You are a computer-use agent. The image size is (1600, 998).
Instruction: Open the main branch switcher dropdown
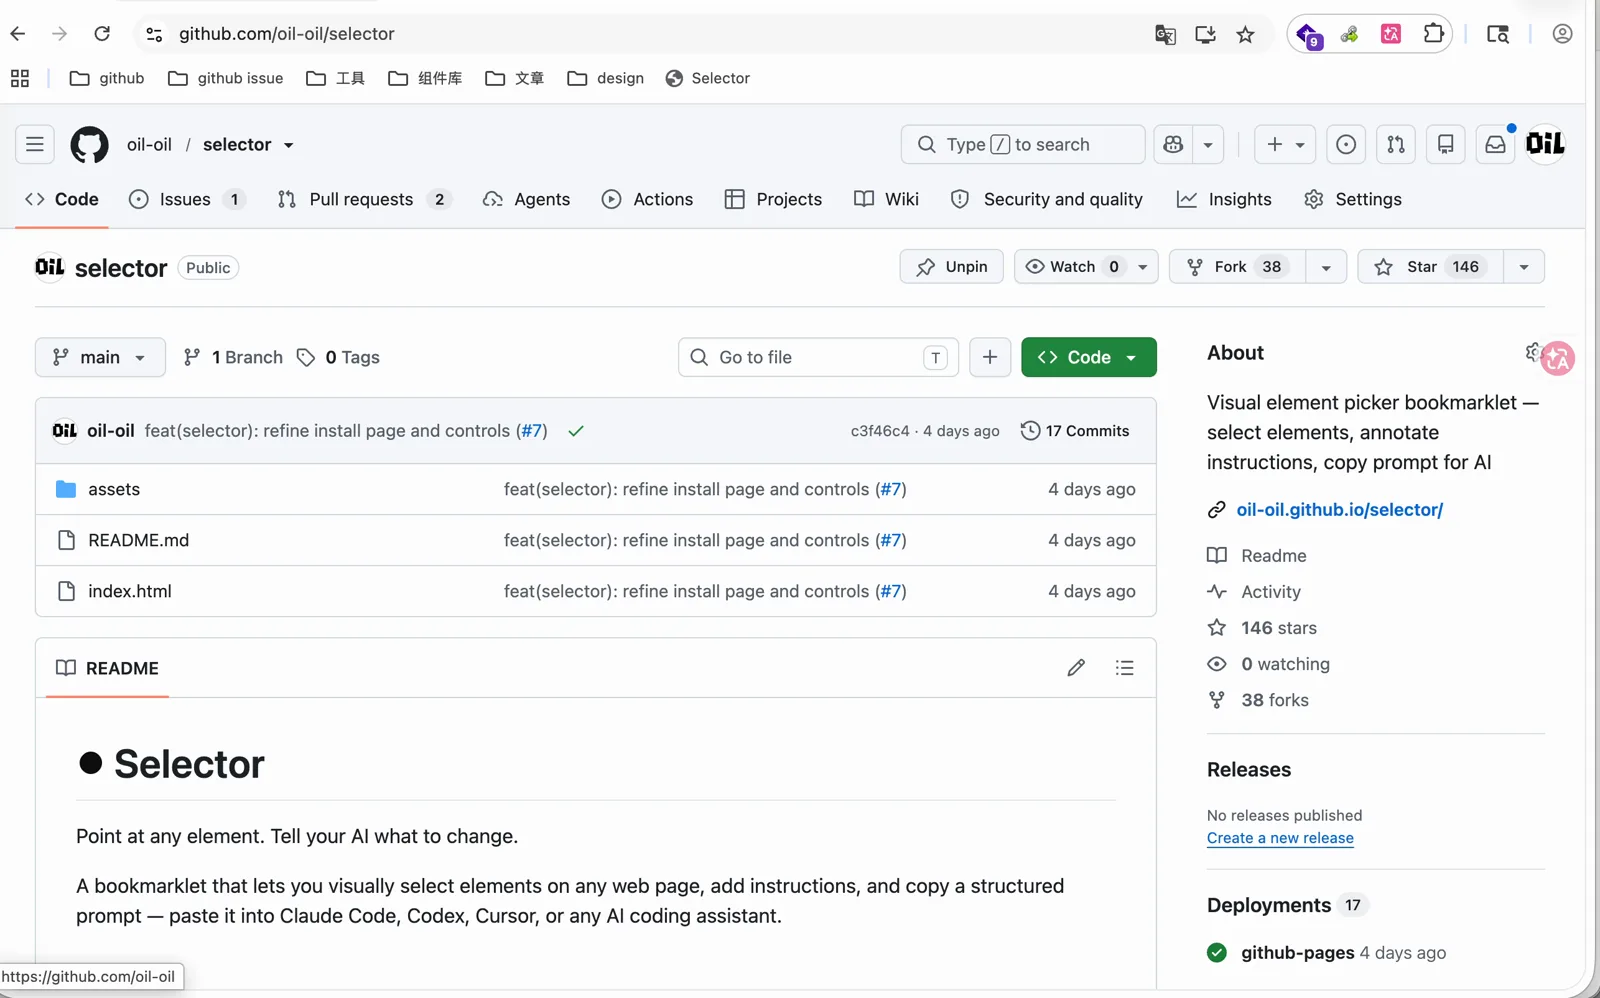pyautogui.click(x=100, y=357)
